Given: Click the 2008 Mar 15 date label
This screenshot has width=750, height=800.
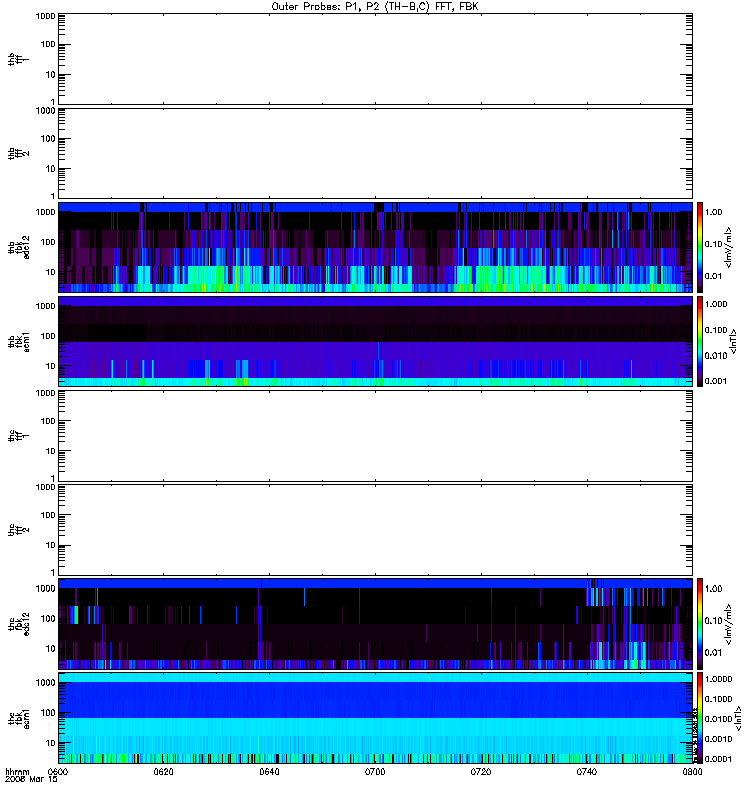Looking at the screenshot, I should (x=31, y=780).
